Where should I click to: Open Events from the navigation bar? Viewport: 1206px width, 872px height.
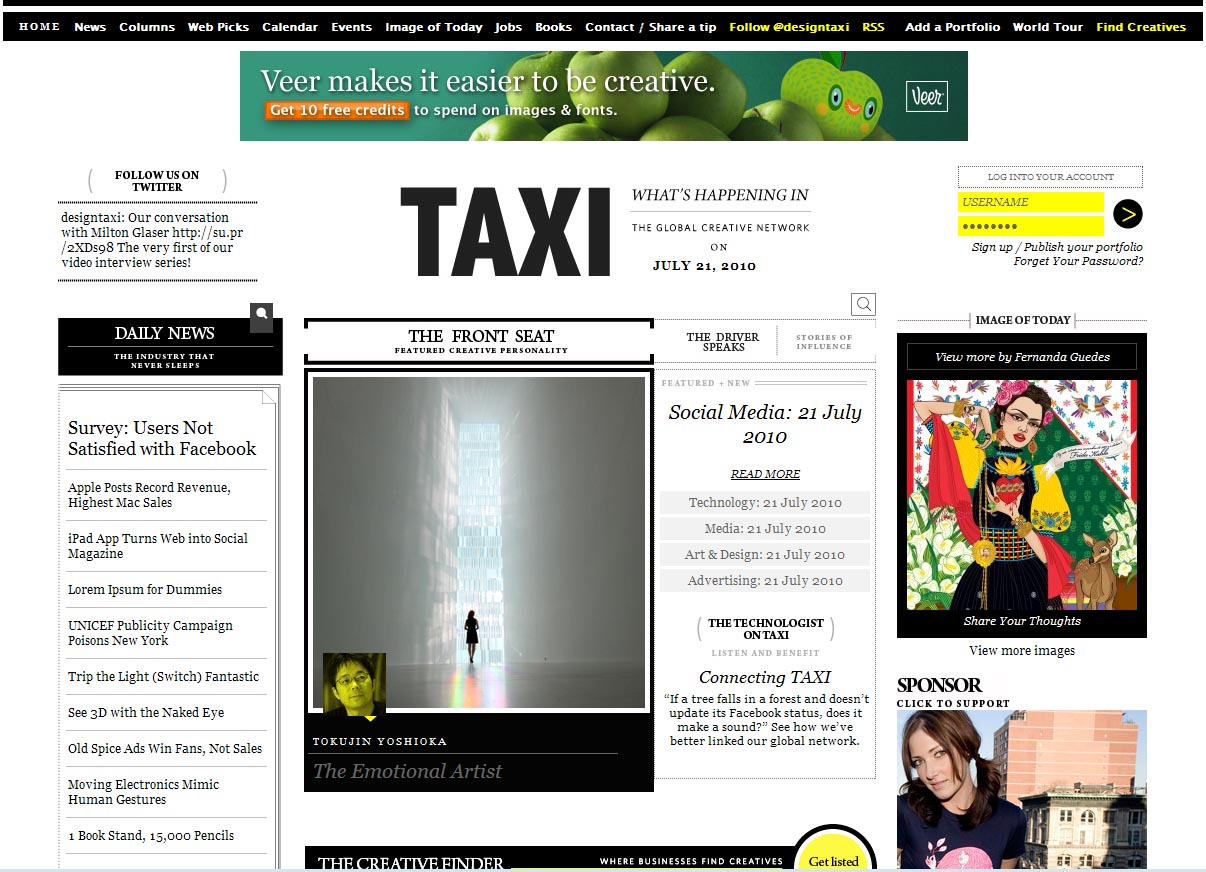pyautogui.click(x=351, y=27)
